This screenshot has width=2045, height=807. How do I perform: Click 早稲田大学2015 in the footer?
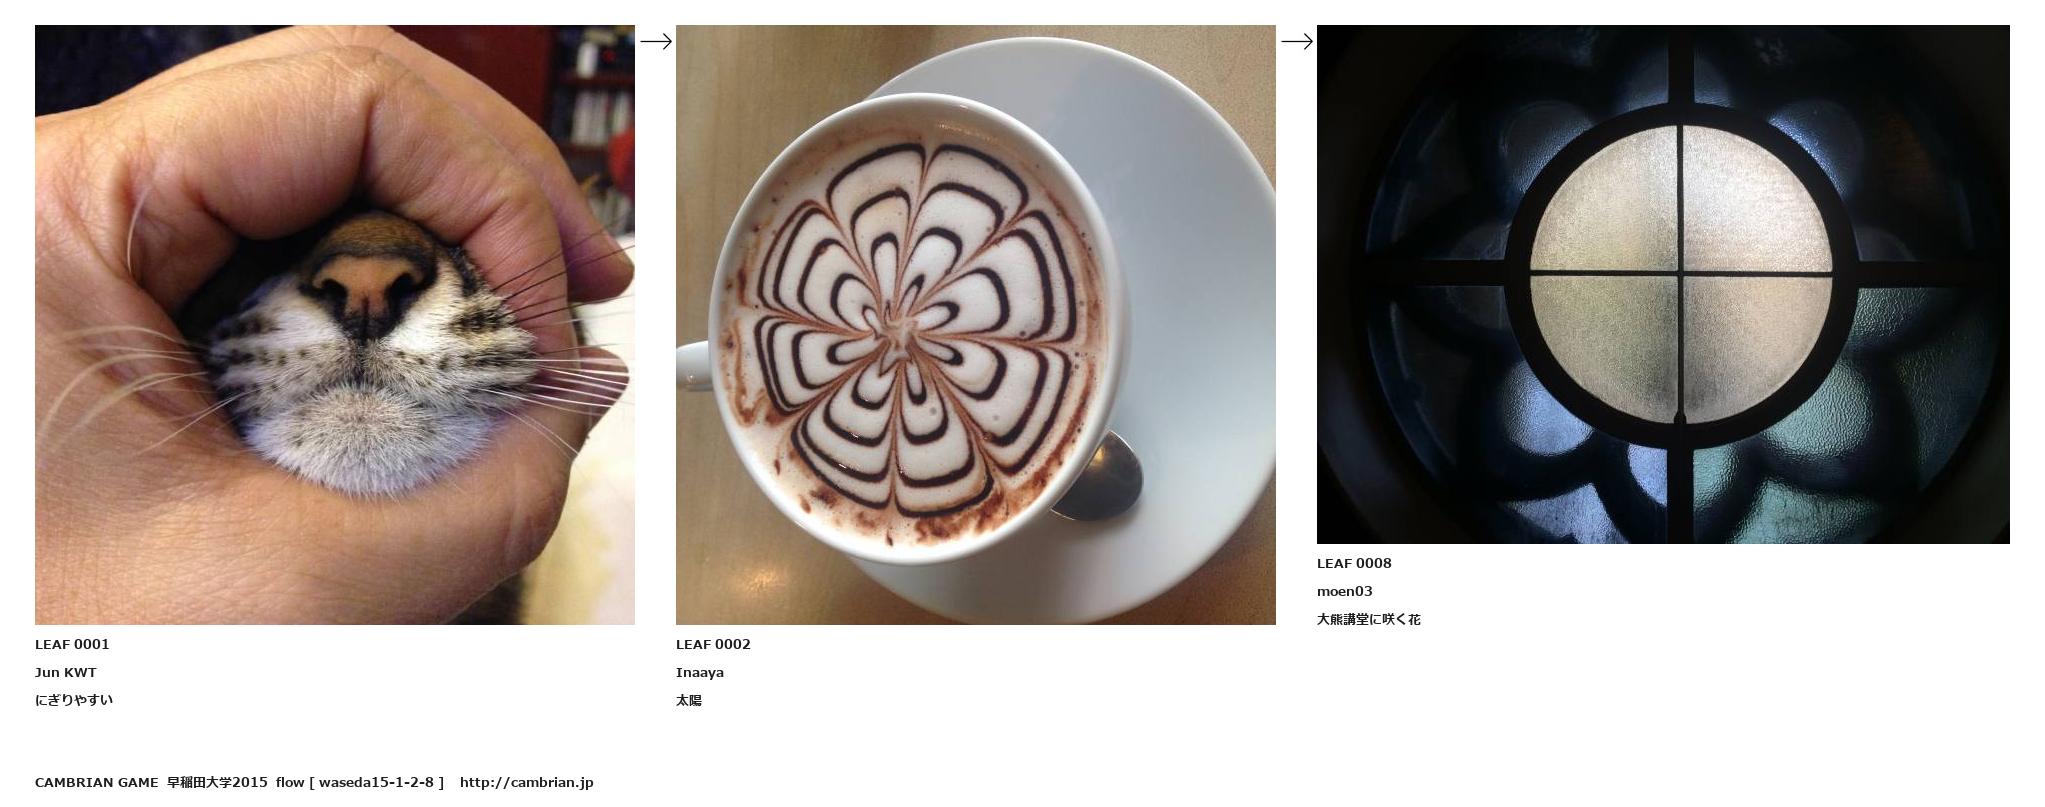pyautogui.click(x=217, y=782)
